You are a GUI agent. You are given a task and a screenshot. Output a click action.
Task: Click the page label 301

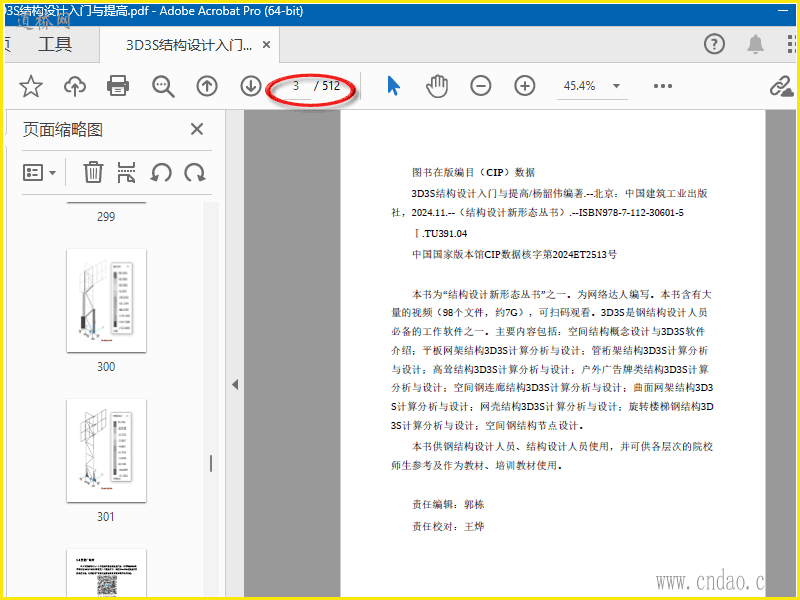(106, 517)
